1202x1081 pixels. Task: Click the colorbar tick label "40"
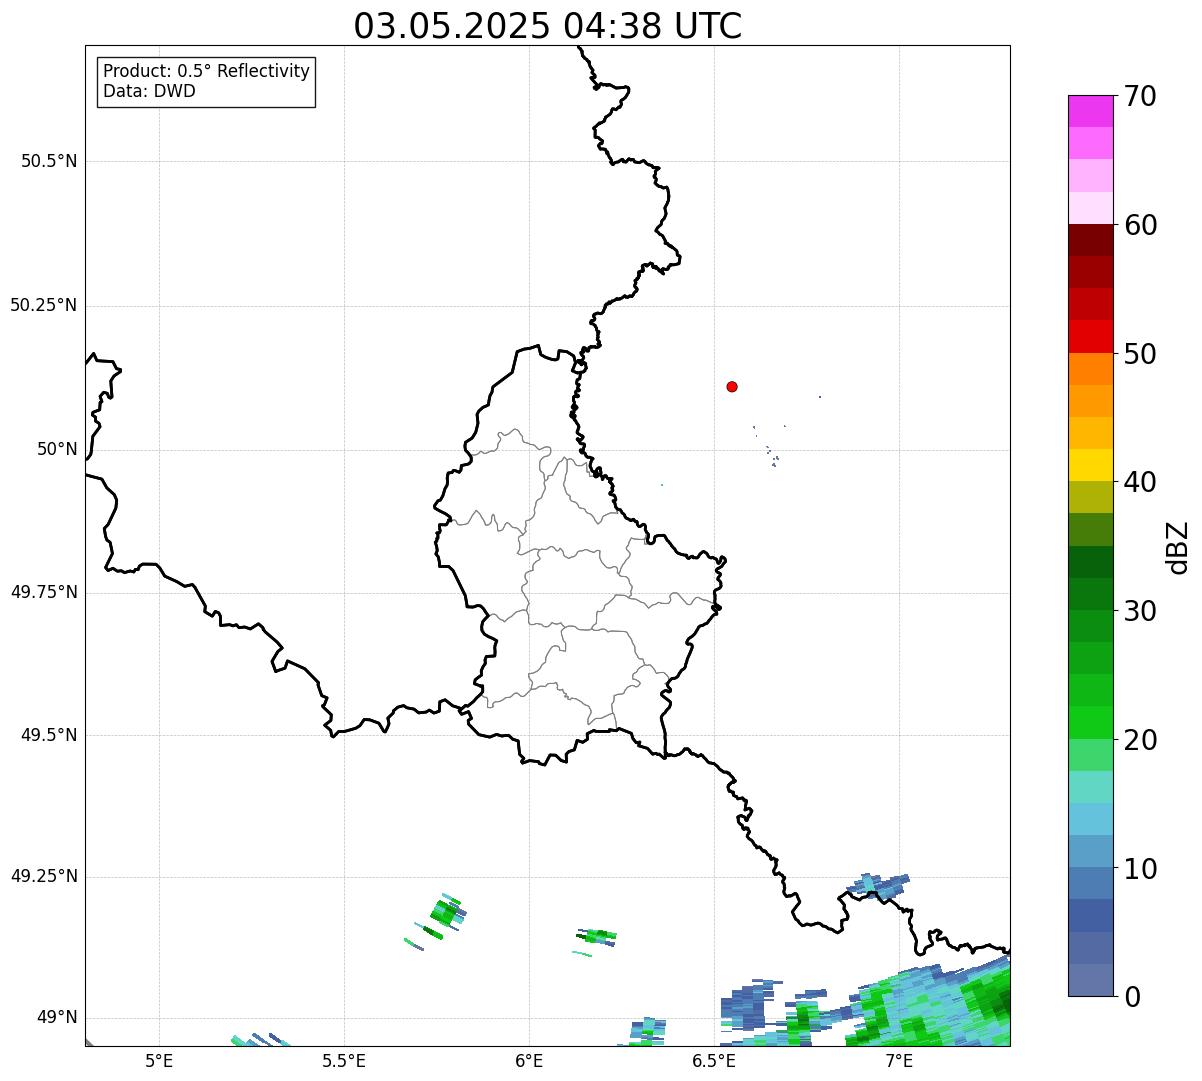(1140, 482)
